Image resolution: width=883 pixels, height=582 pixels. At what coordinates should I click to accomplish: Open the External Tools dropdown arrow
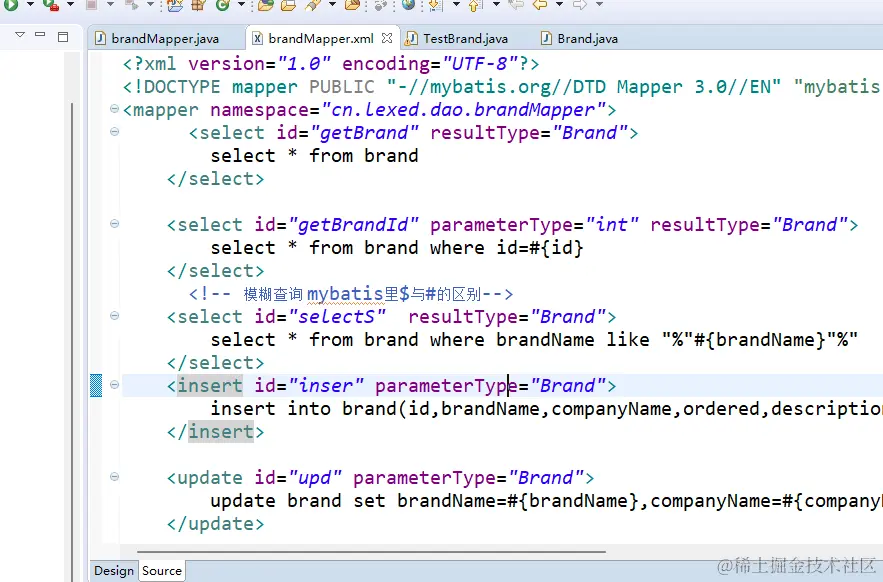(x=70, y=5)
